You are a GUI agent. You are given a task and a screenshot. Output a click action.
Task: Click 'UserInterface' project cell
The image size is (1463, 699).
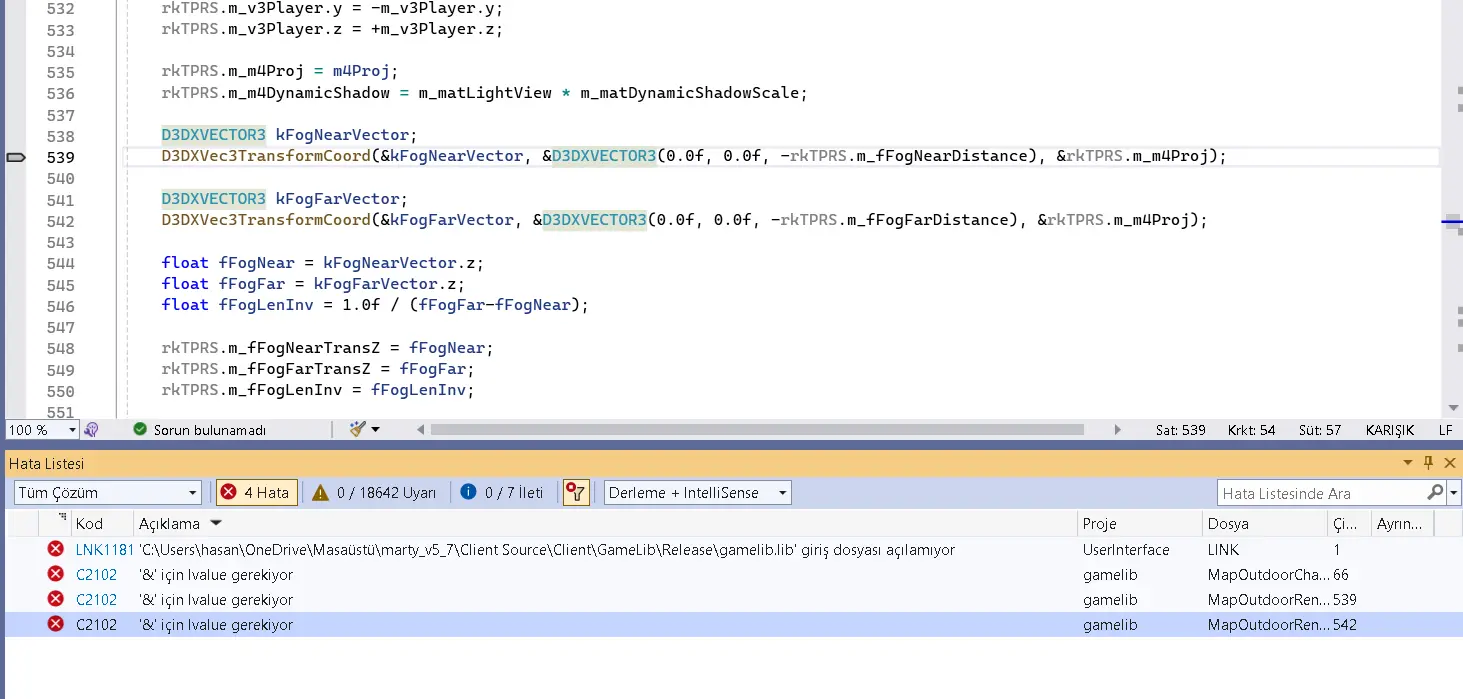[1126, 549]
